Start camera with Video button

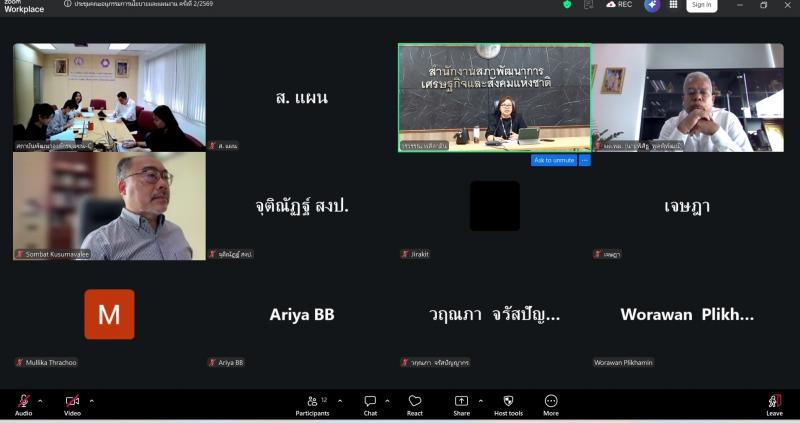coord(72,405)
